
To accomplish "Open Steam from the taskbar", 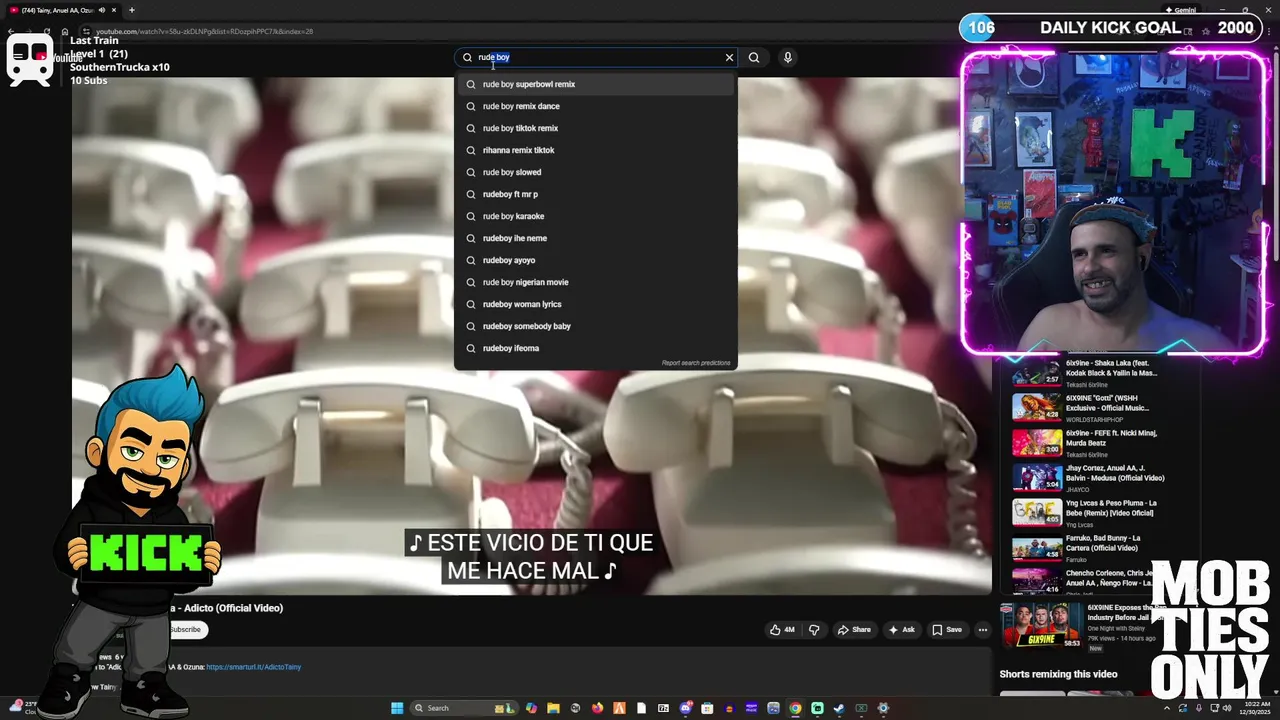I will (x=839, y=708).
